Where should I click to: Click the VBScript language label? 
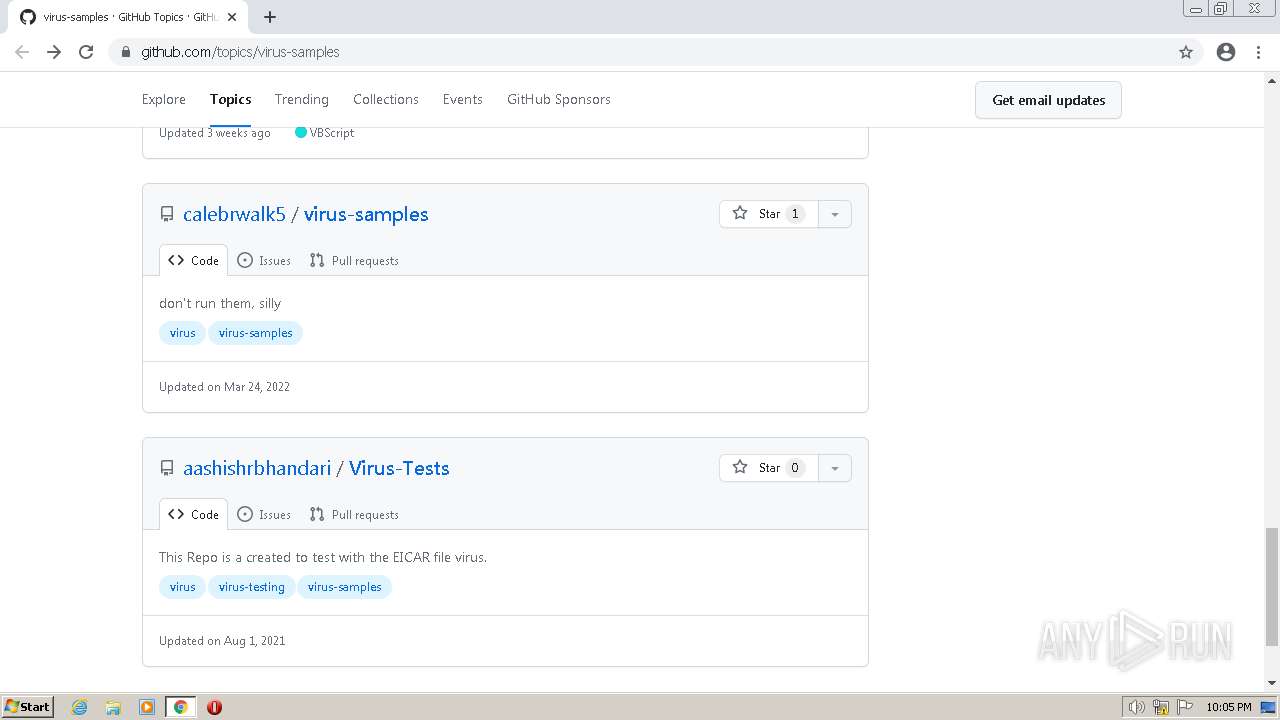coord(332,132)
